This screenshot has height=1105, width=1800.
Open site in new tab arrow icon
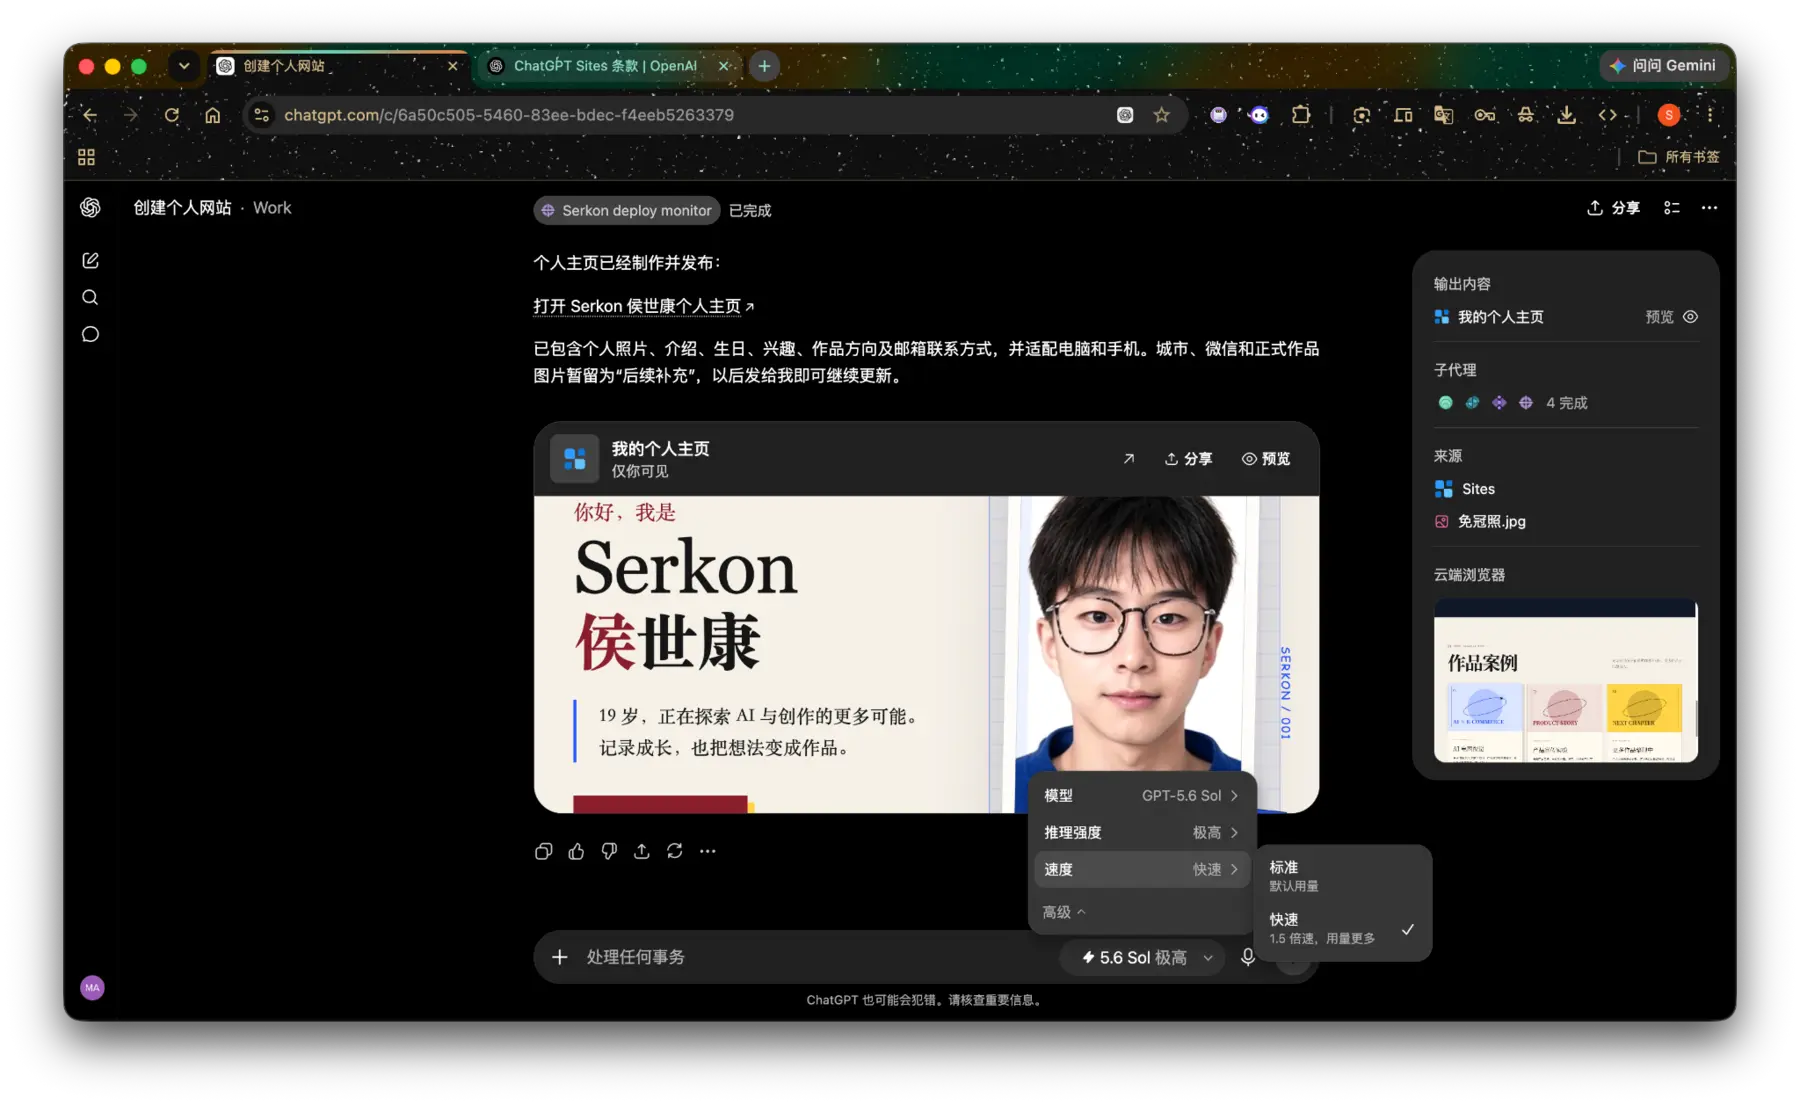pyautogui.click(x=1129, y=459)
